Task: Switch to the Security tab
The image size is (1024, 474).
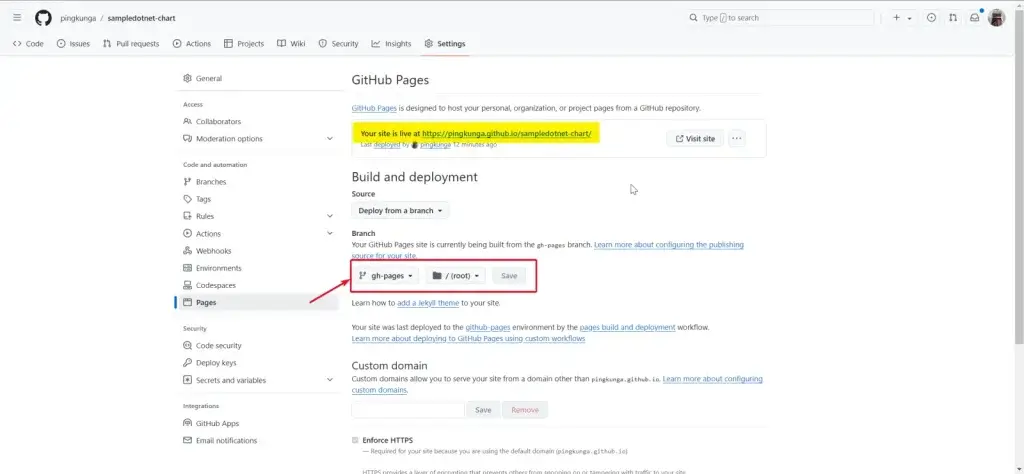Action: coord(338,44)
